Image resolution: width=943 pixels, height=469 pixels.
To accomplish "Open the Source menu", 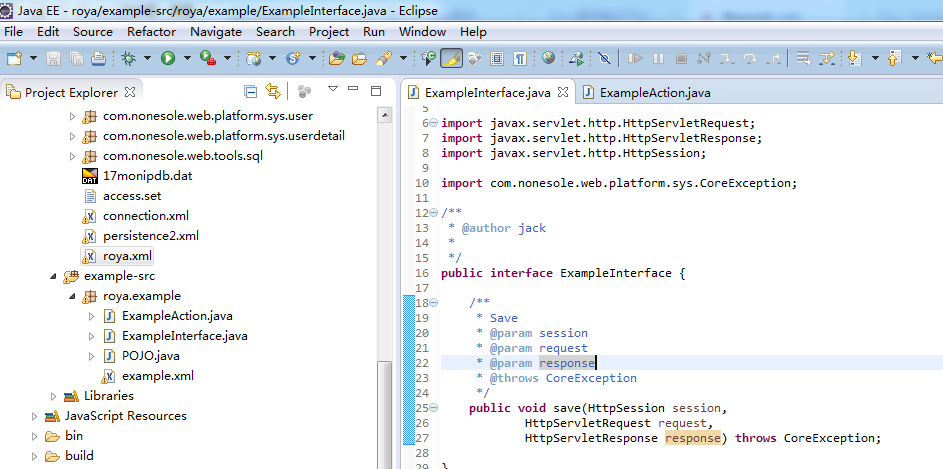I will tap(93, 32).
